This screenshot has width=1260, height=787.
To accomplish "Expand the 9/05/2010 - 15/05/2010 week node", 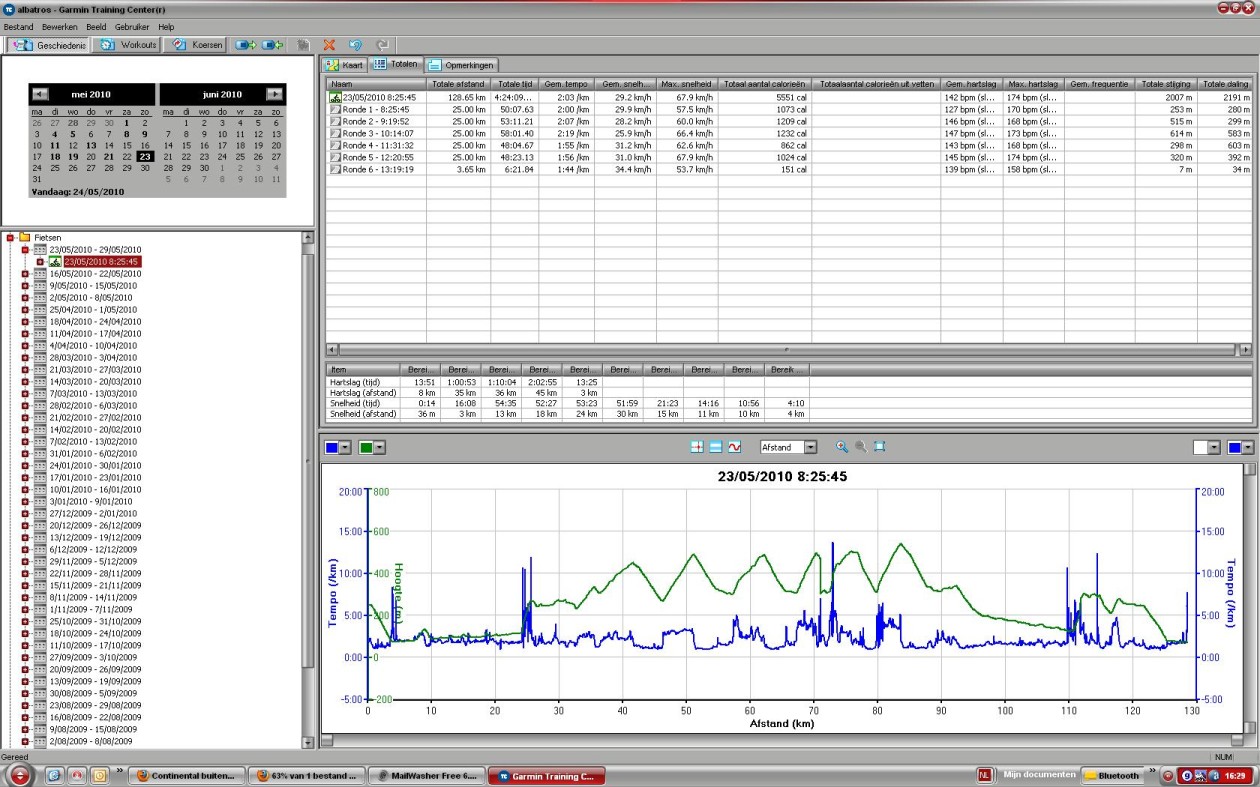I will click(25, 286).
